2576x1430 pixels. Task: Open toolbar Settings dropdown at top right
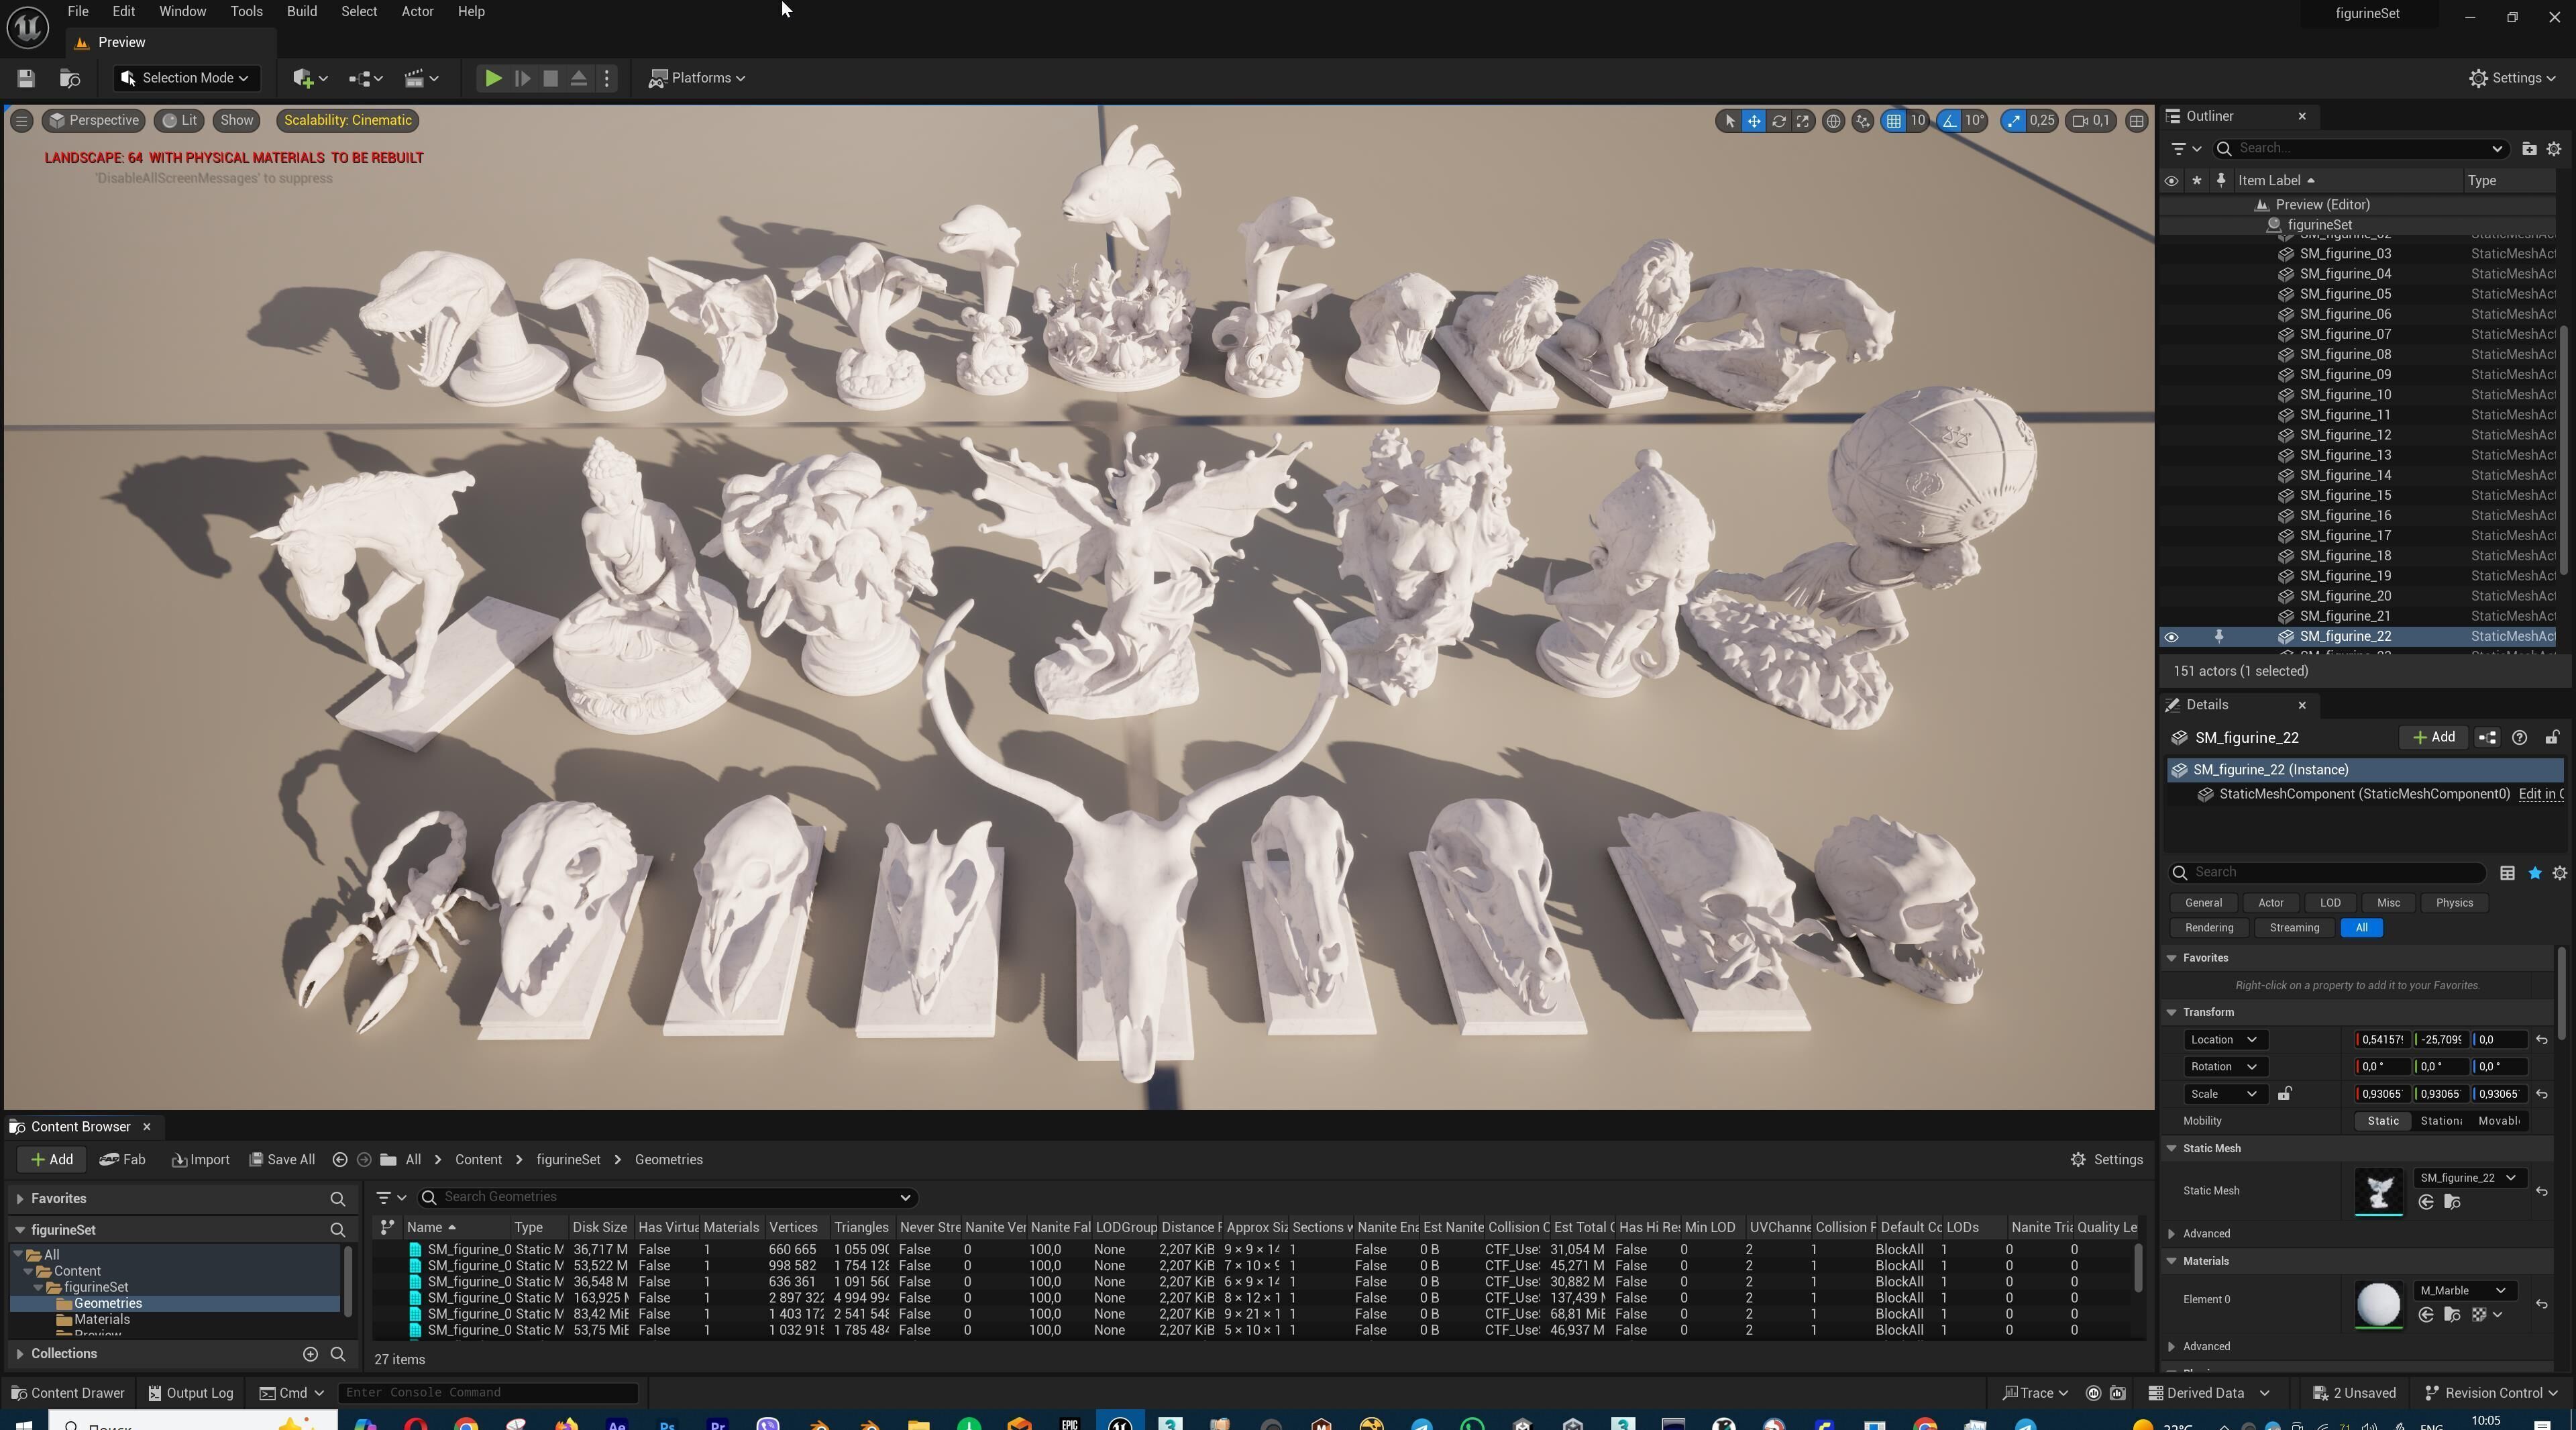coord(2512,78)
